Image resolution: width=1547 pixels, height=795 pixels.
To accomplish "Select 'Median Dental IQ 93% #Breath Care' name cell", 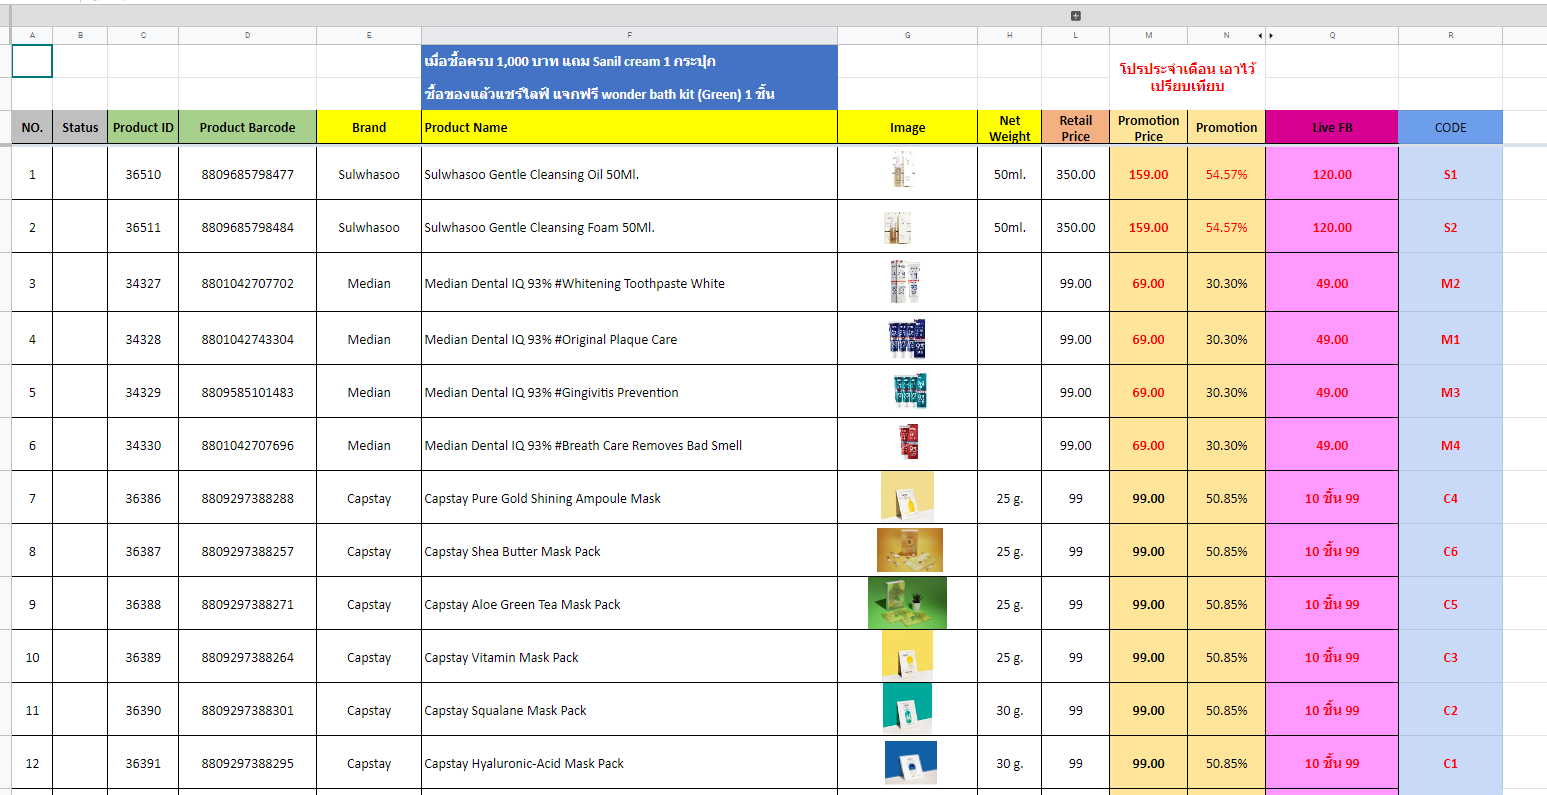I will (629, 445).
